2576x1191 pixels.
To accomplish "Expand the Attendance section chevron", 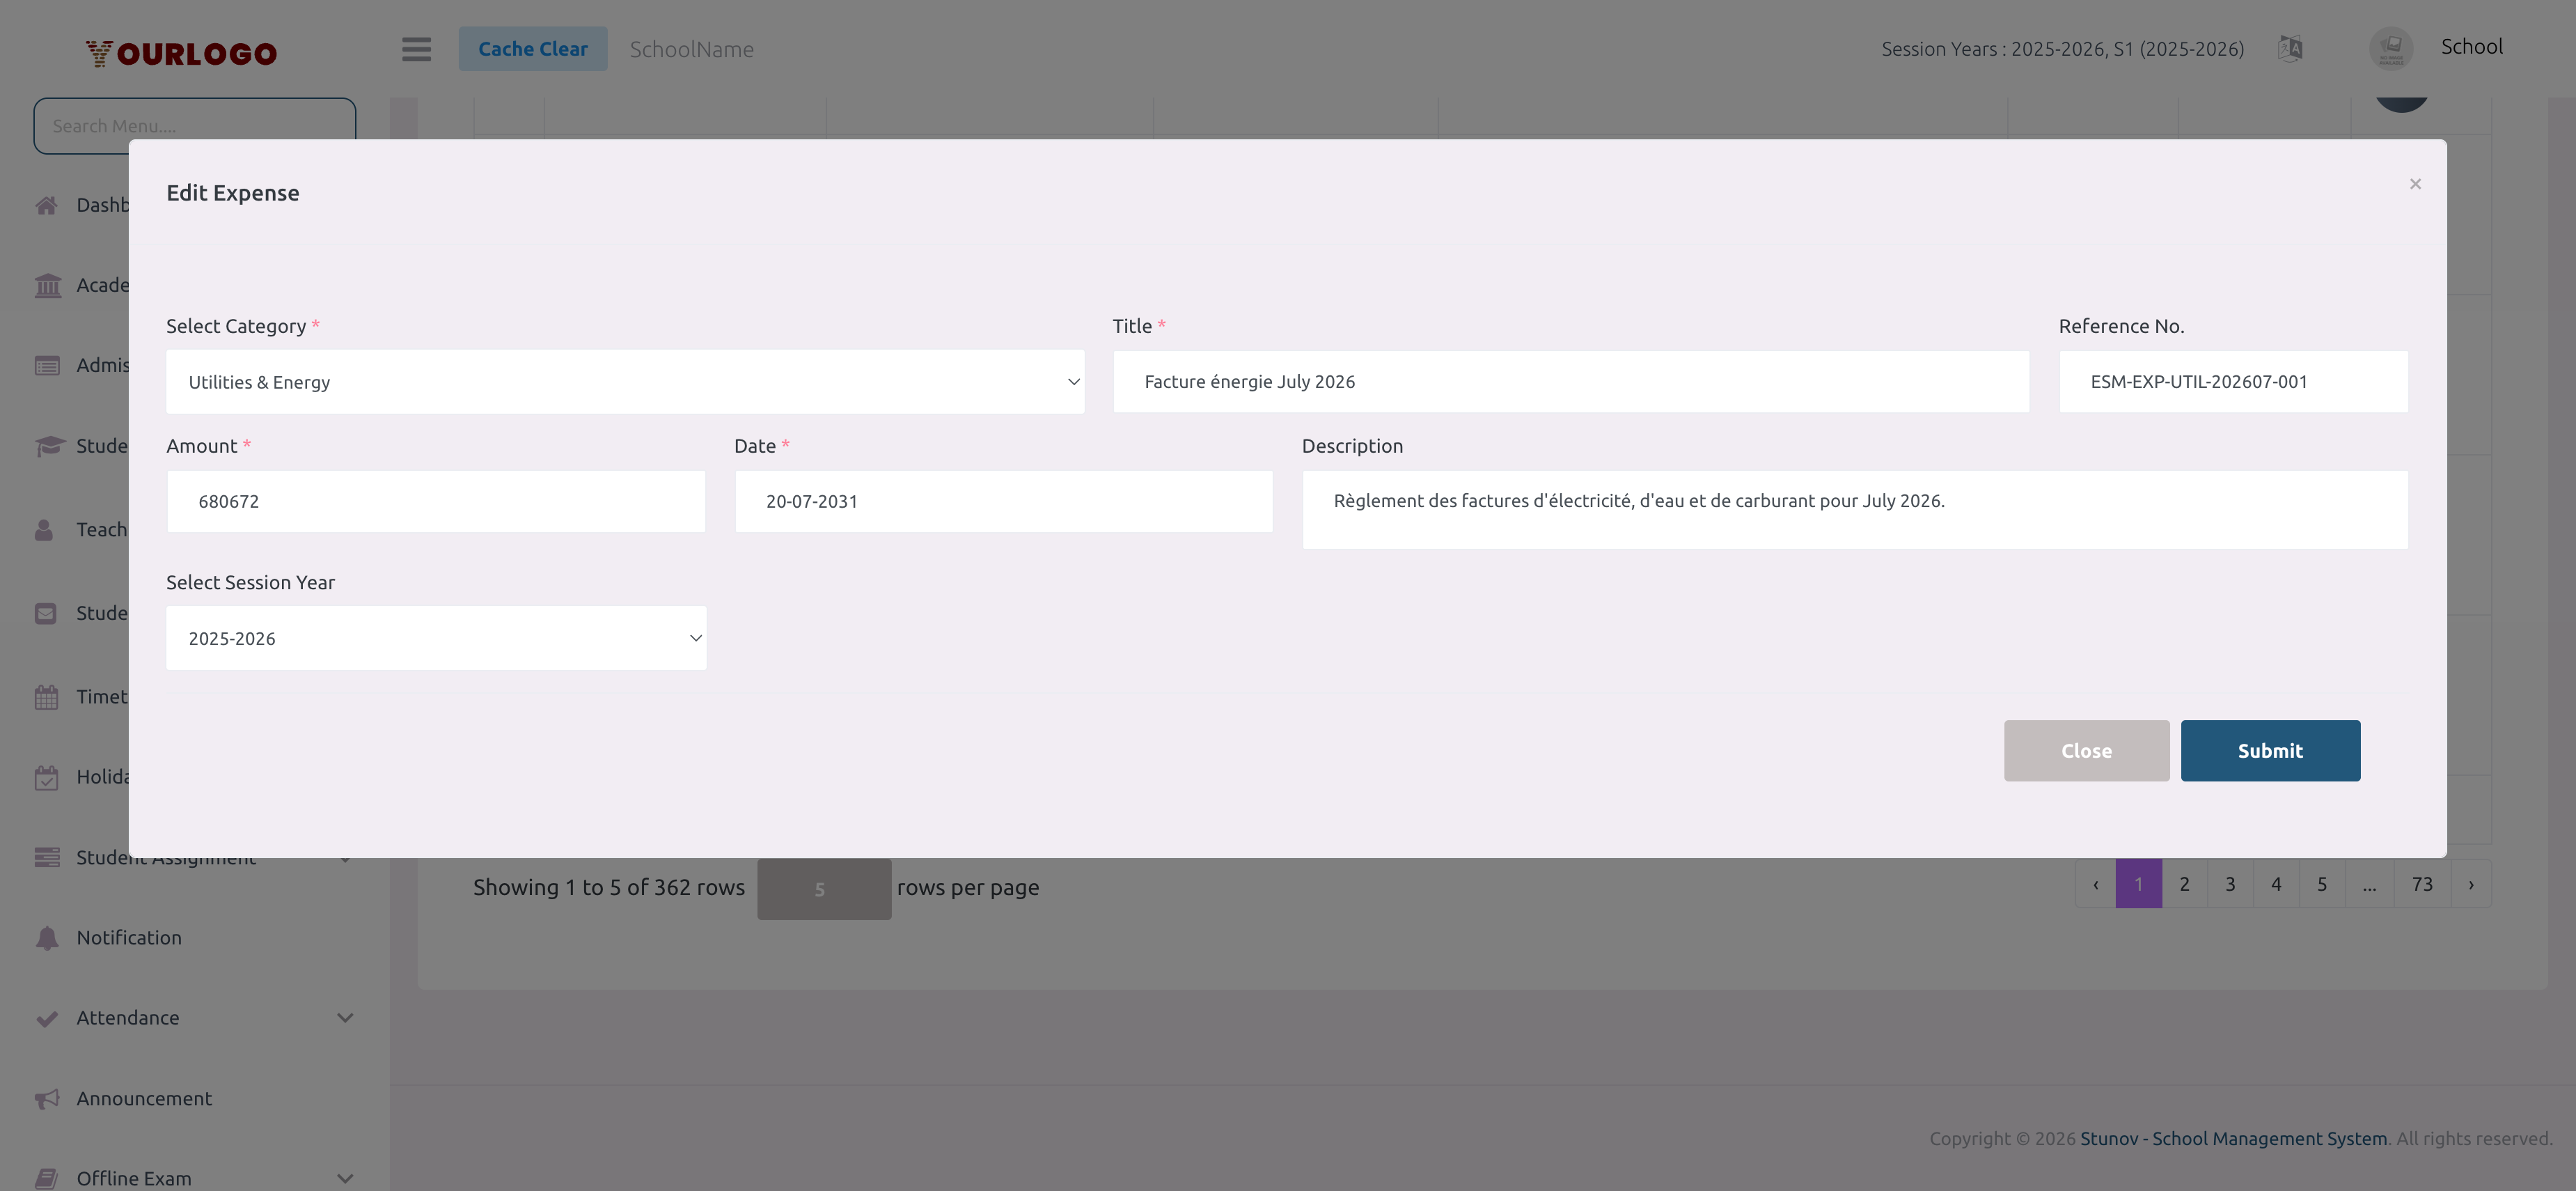I will pos(345,1017).
